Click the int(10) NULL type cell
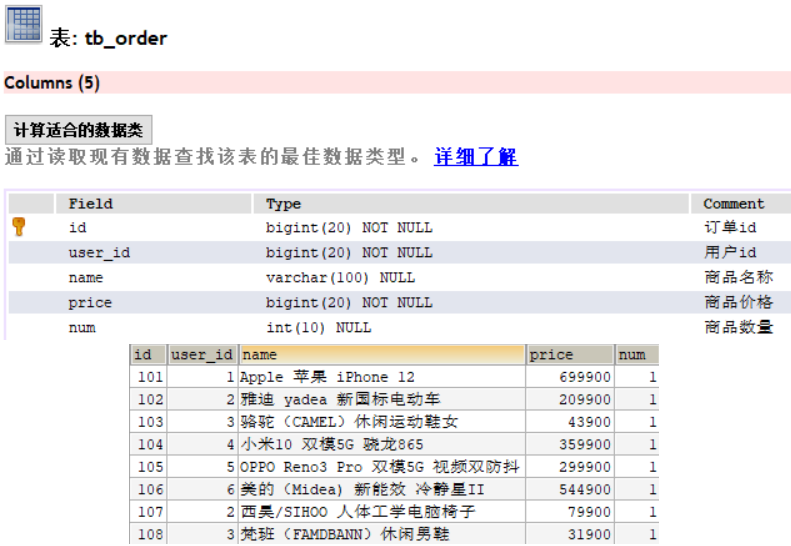 pyautogui.click(x=319, y=327)
